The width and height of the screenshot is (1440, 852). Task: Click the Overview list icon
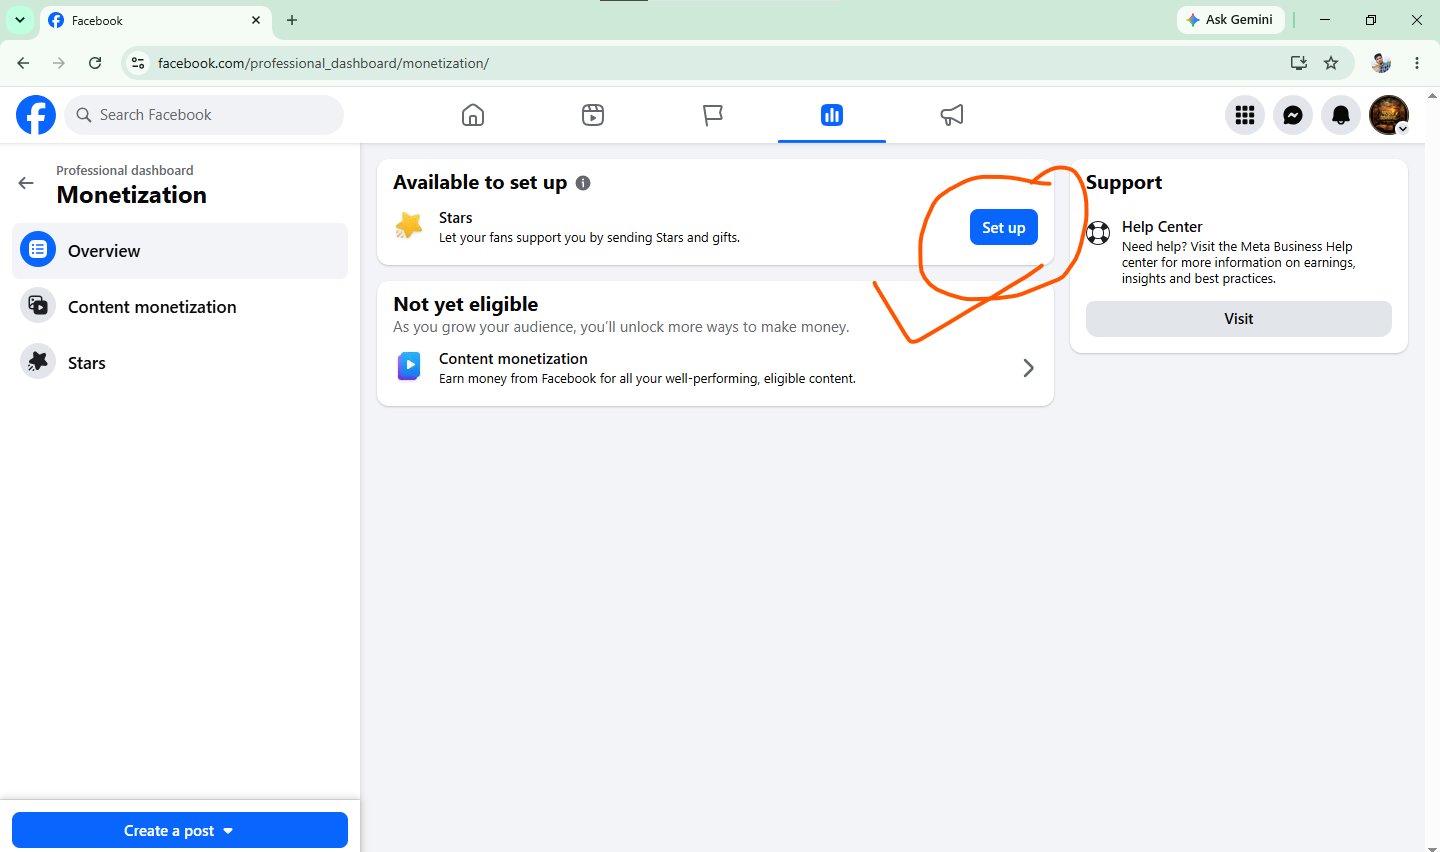(38, 250)
